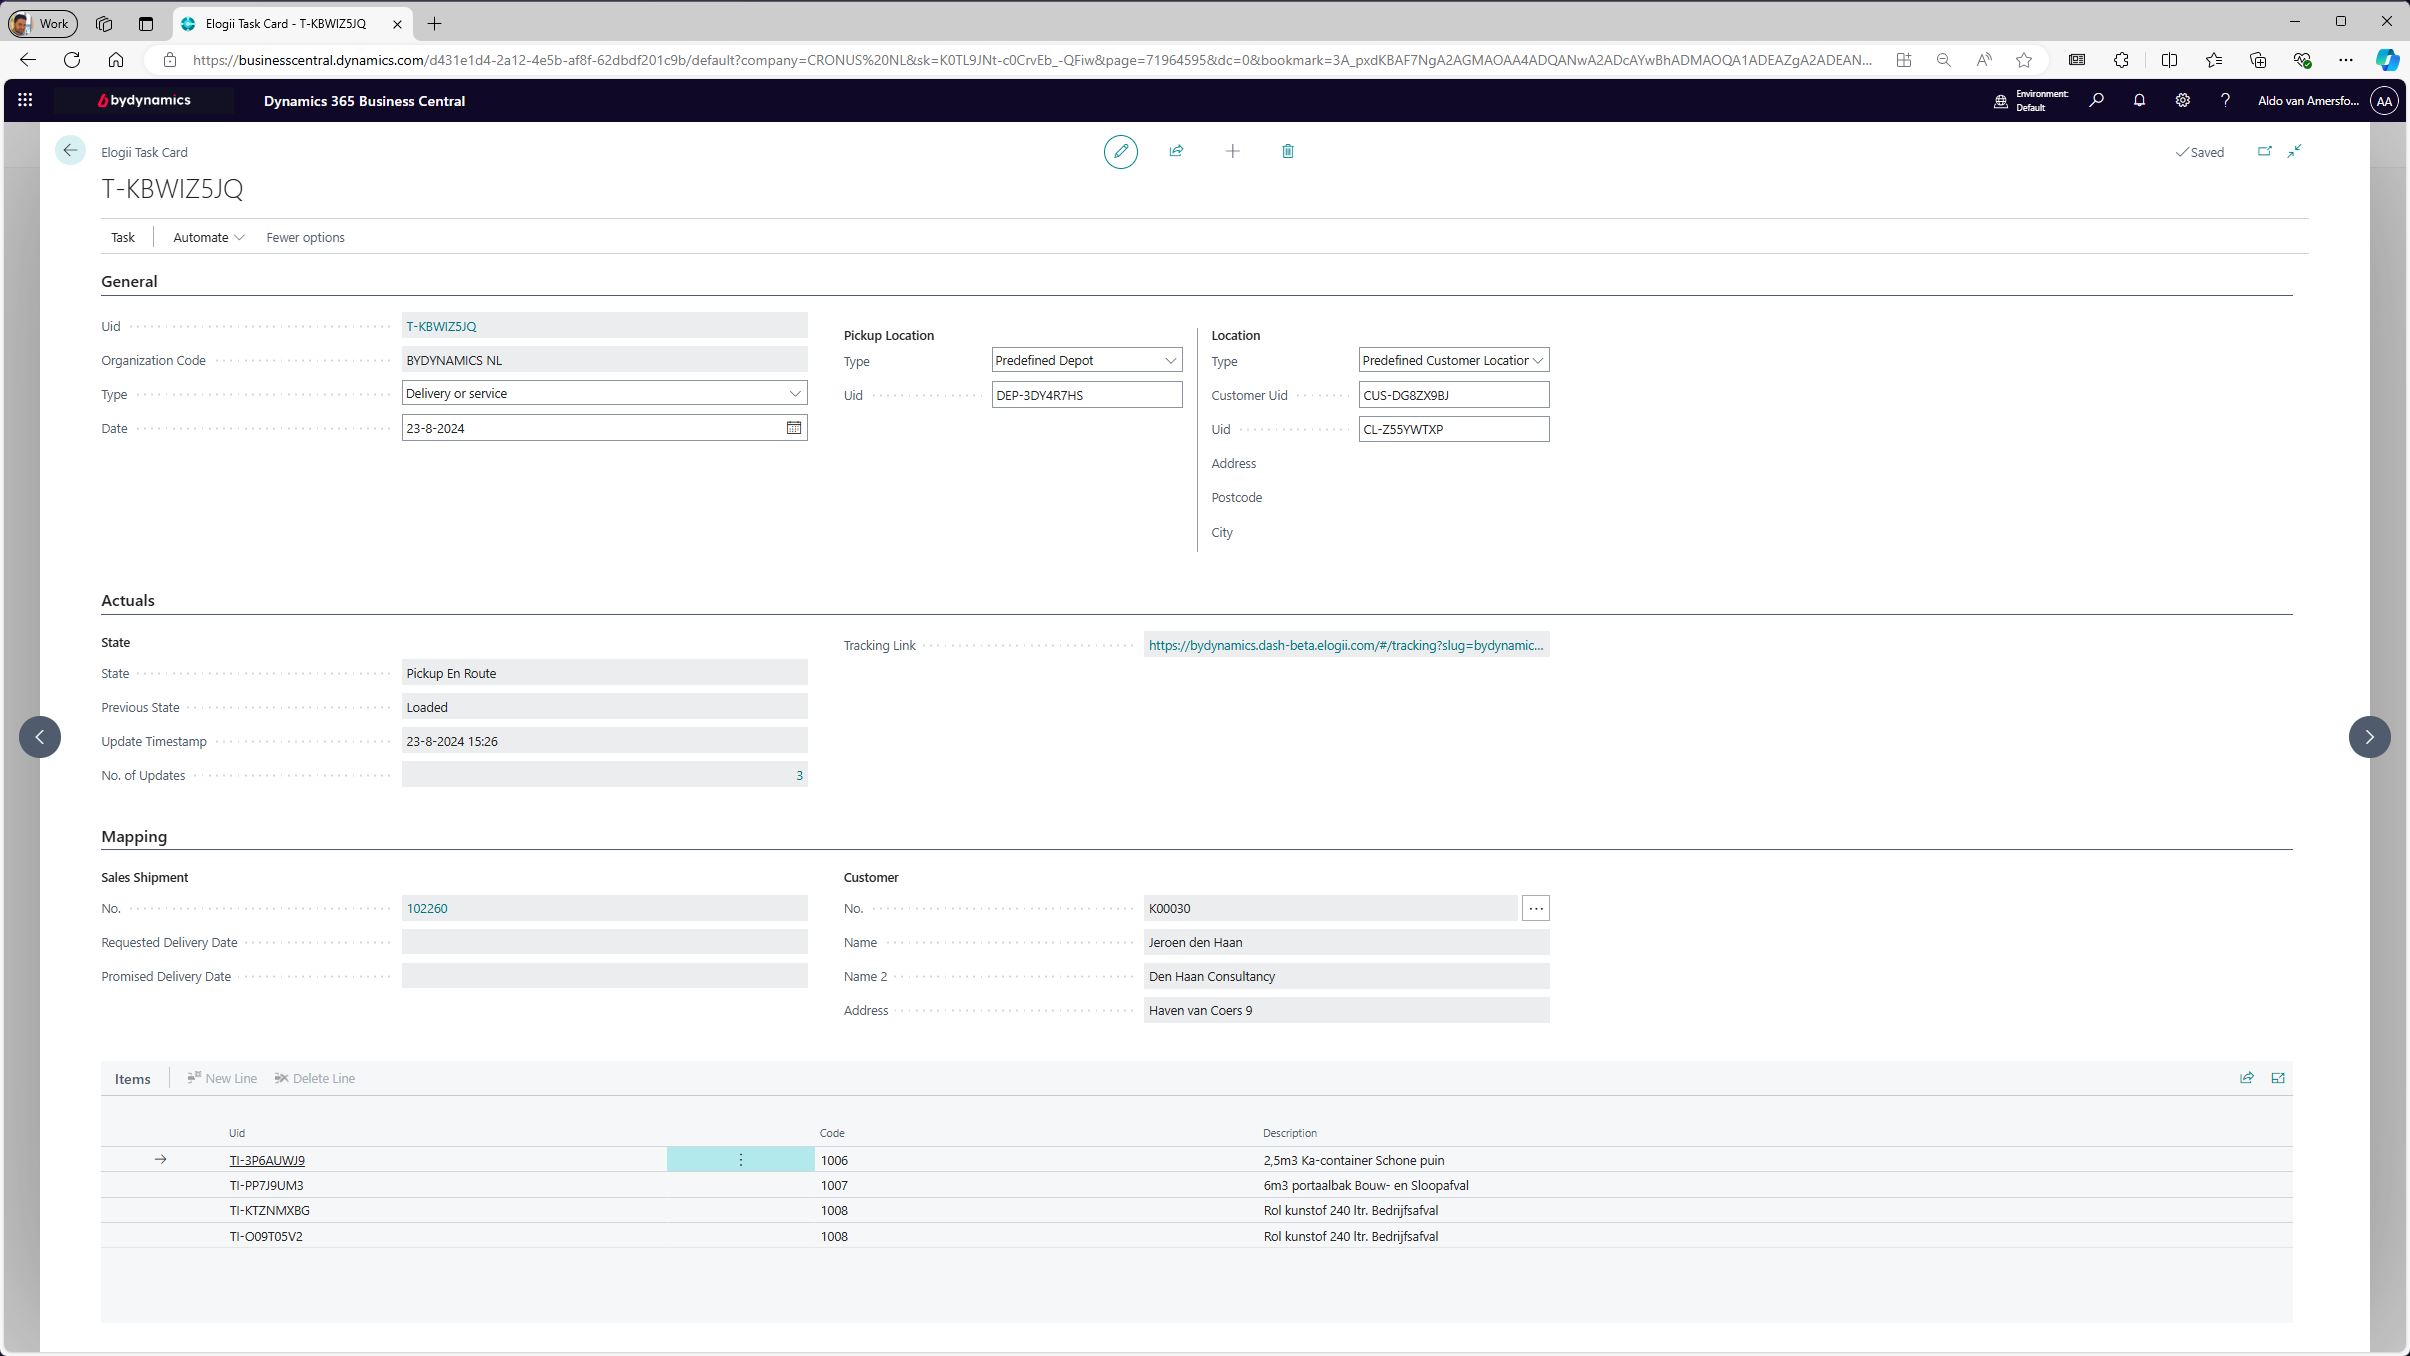Click the plus icon to create new
Image resolution: width=2410 pixels, height=1356 pixels.
(1232, 151)
